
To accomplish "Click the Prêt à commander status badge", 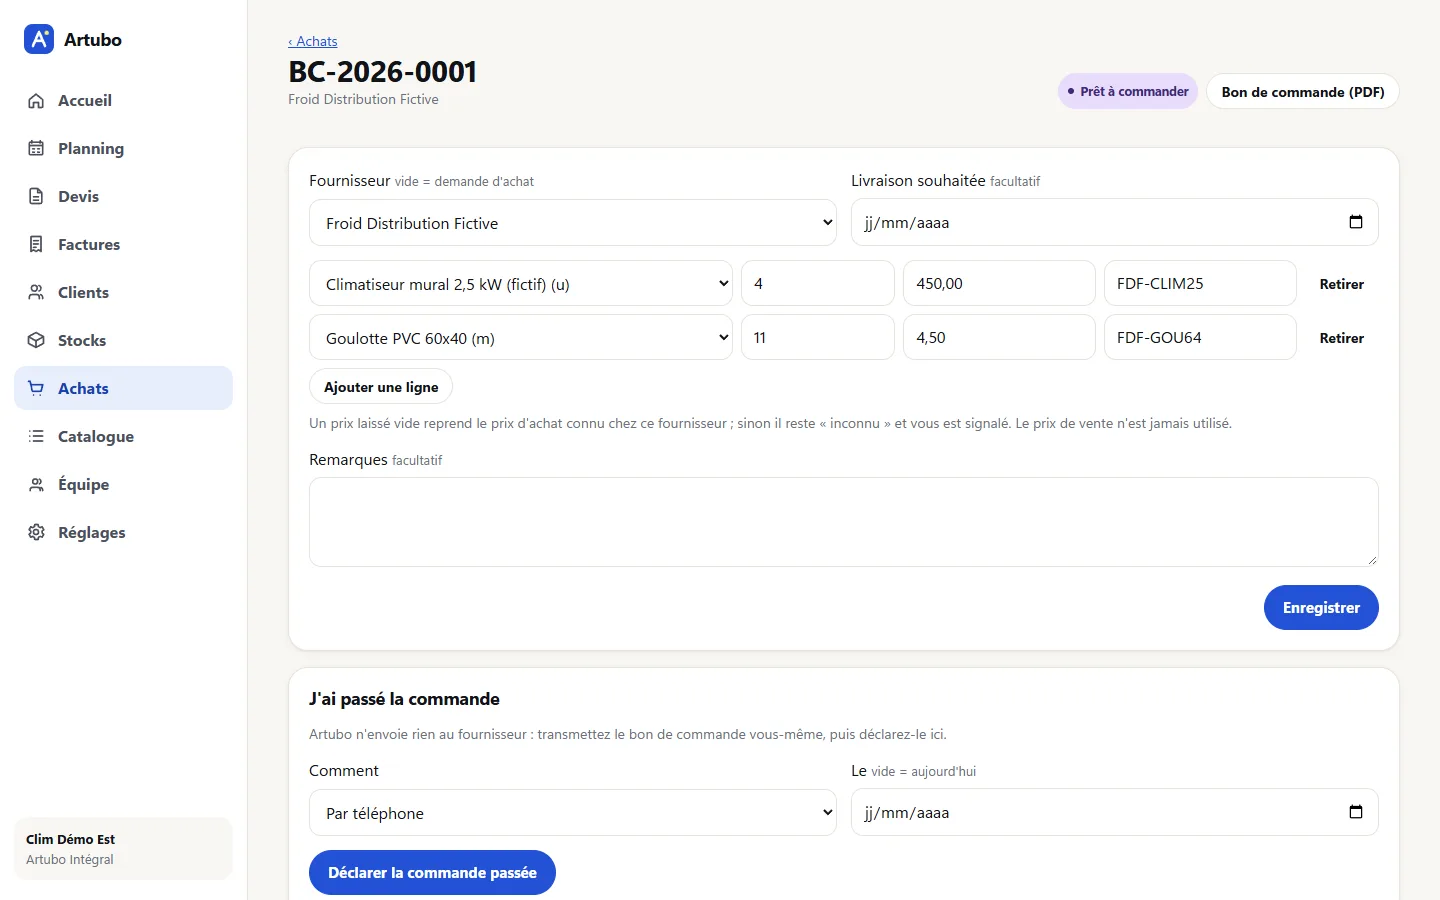I will (1128, 91).
